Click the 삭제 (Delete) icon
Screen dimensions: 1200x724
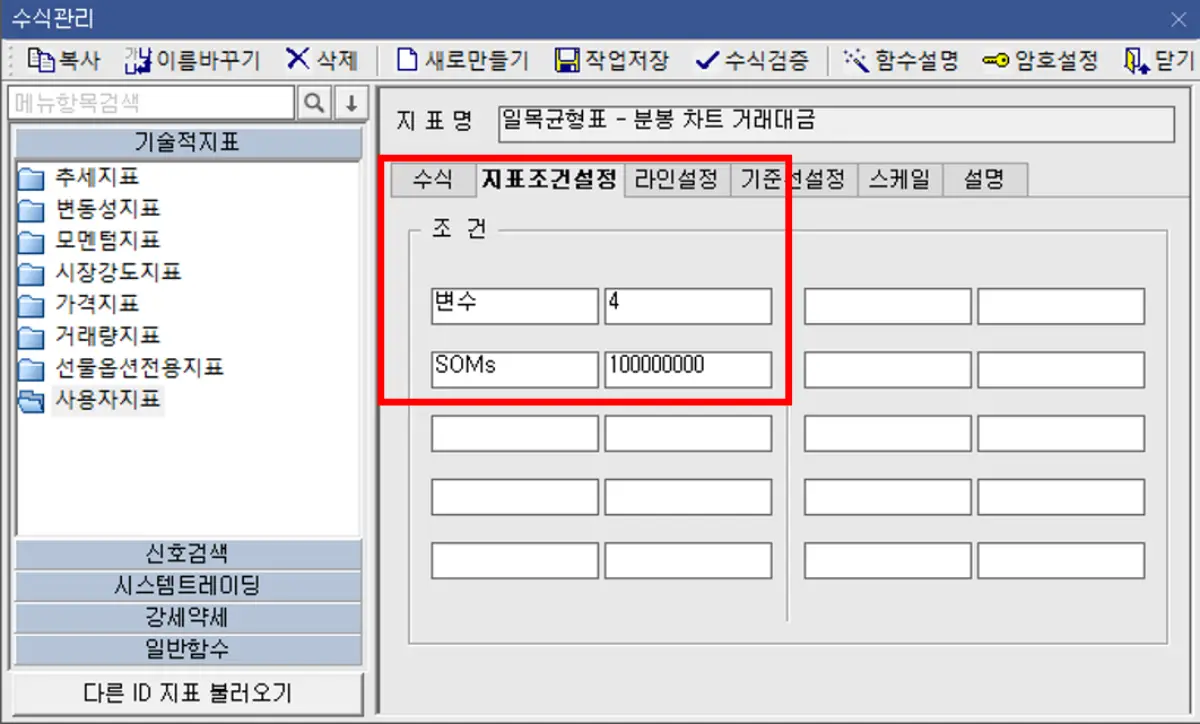322,60
